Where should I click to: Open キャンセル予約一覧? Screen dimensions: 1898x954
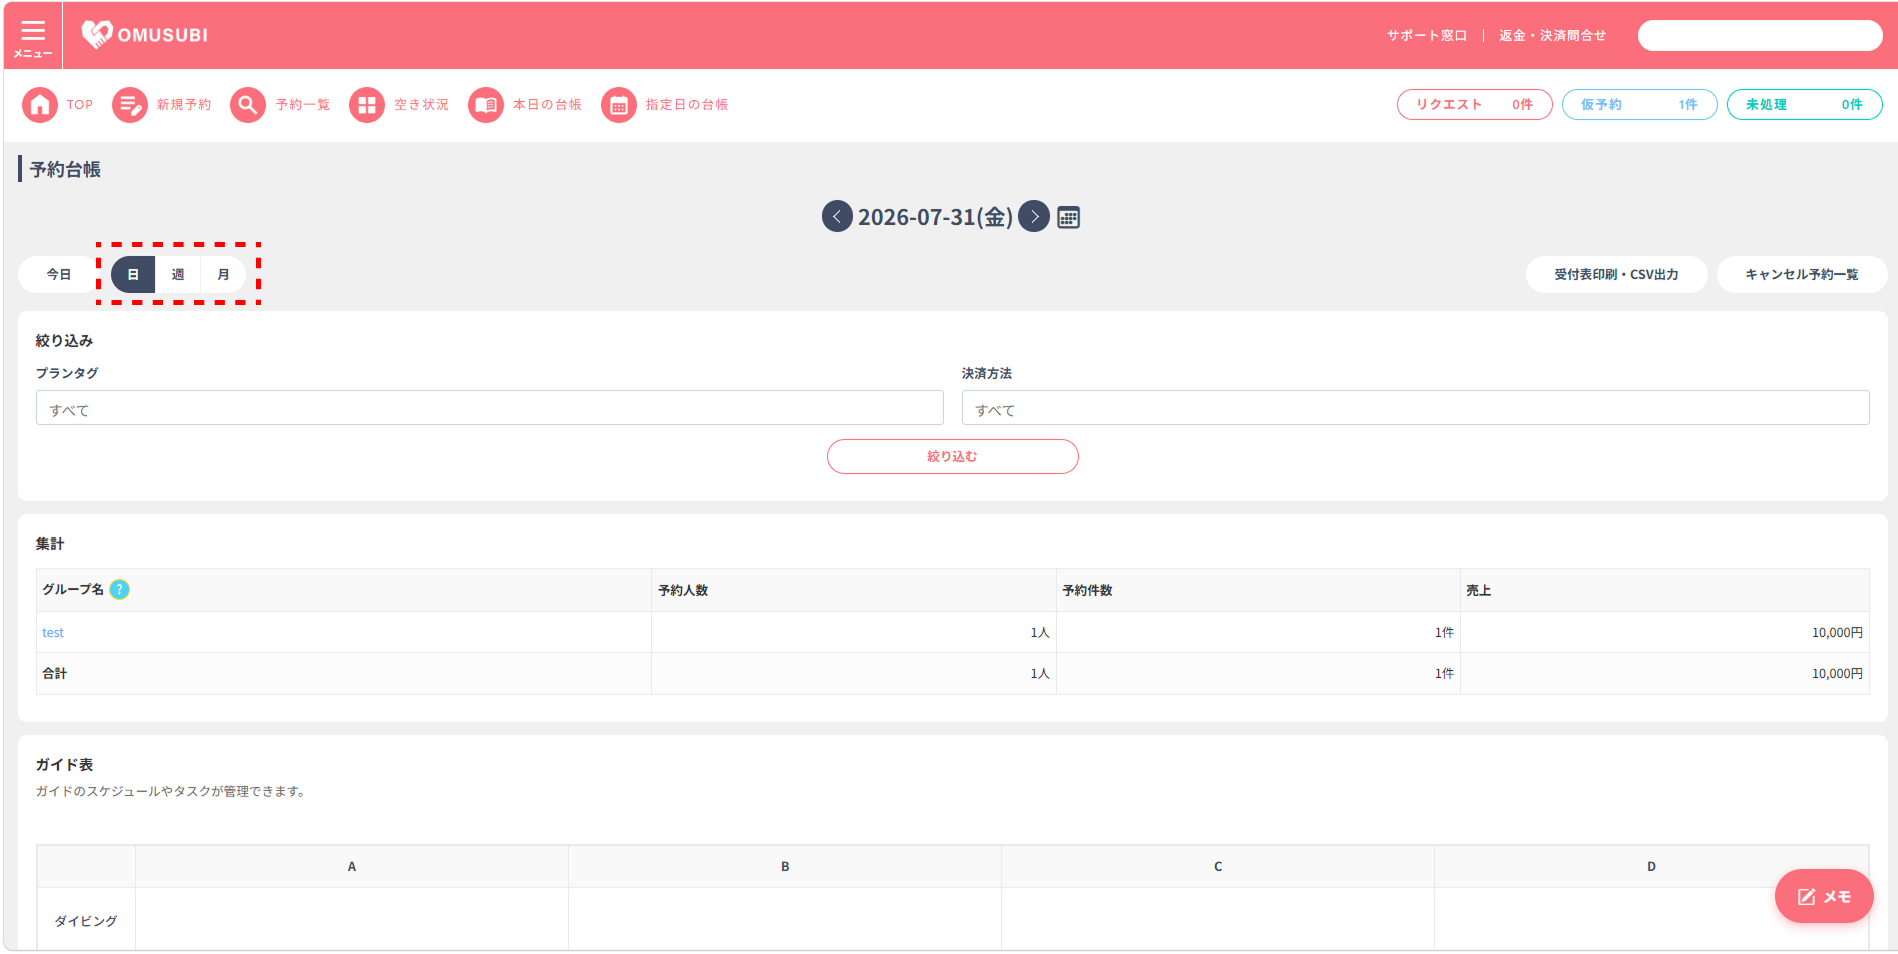tap(1802, 274)
